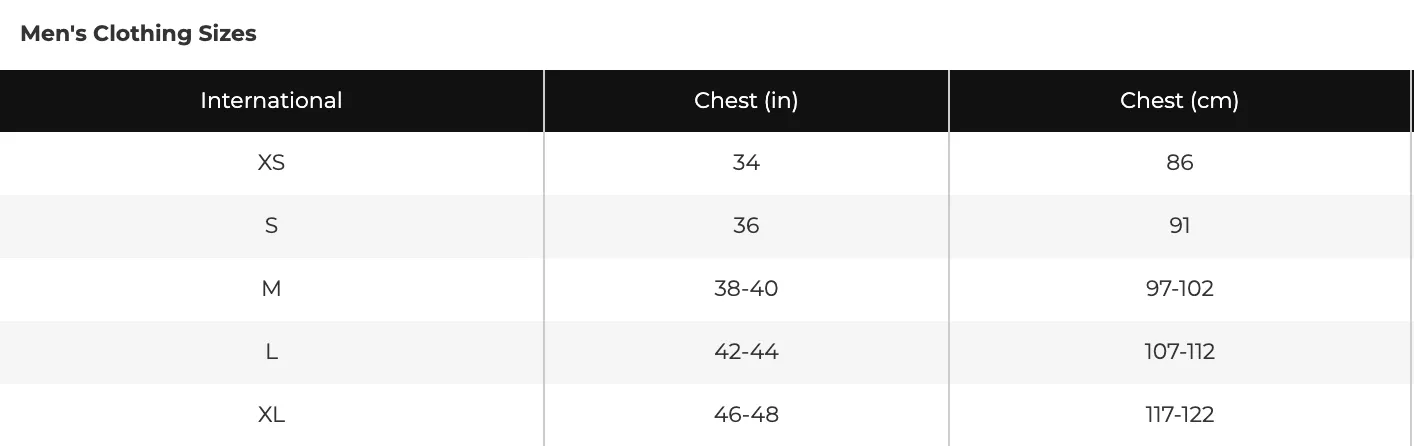Select the 36 inch chest value
The width and height of the screenshot is (1414, 446).
(x=746, y=226)
